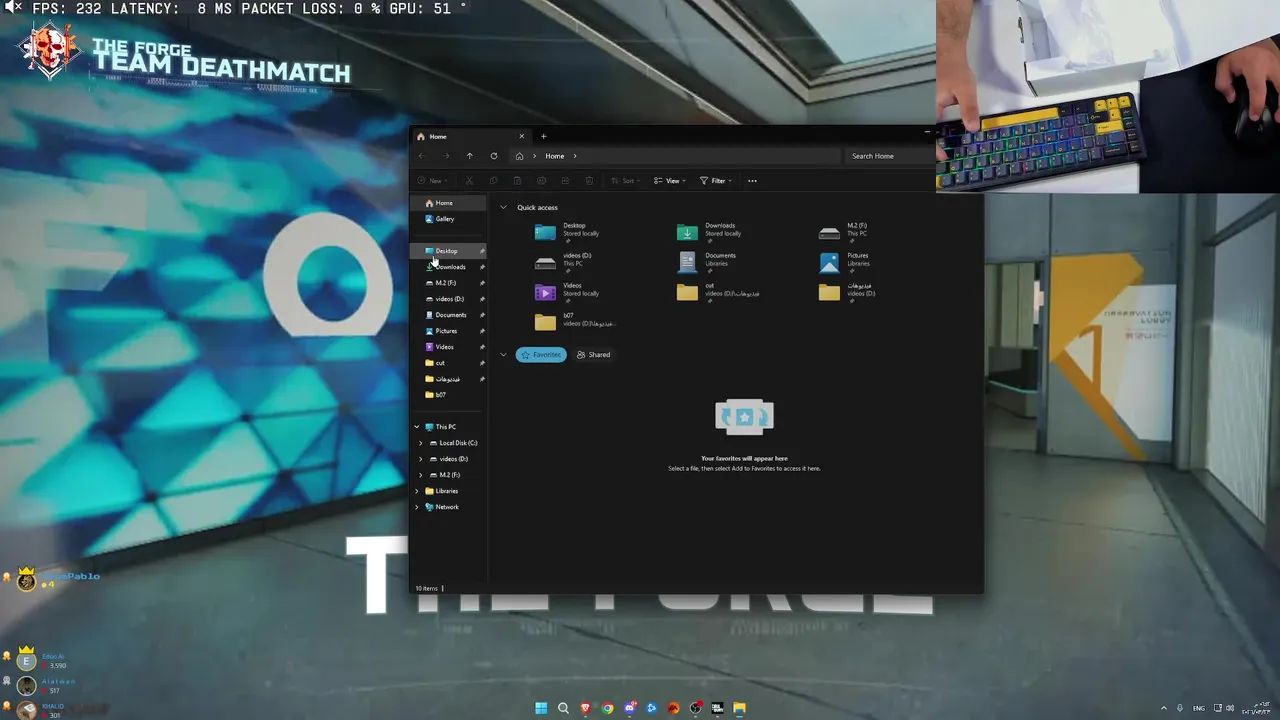Select the Home tab in File Explorer
Viewport: 1280px width, 720px height.
pos(469,136)
